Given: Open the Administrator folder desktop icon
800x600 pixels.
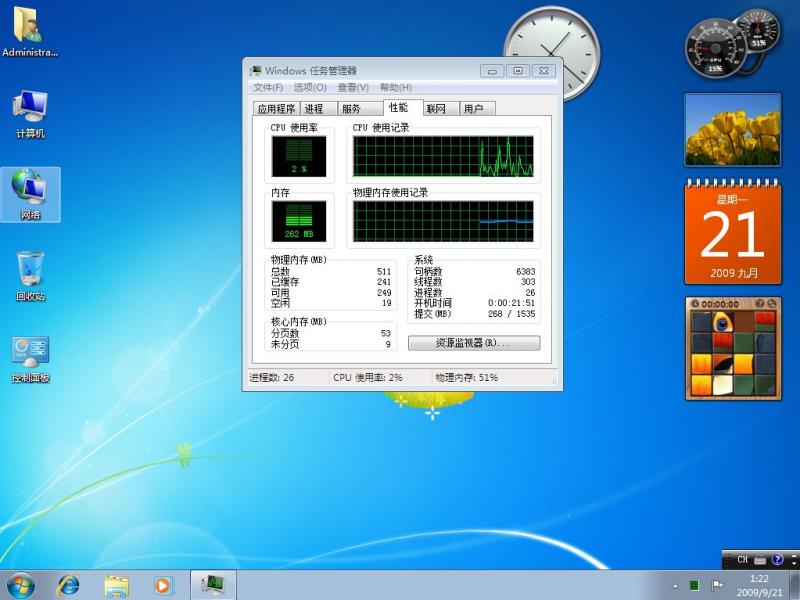Looking at the screenshot, I should [30, 31].
